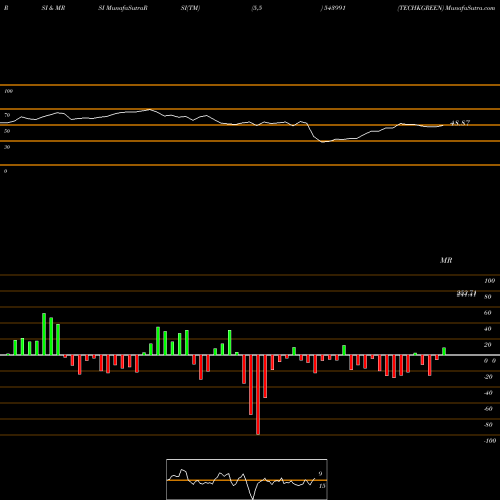Click the RSI axis label 70
Image resolution: width=500 pixels, height=500 pixels.
[7, 115]
